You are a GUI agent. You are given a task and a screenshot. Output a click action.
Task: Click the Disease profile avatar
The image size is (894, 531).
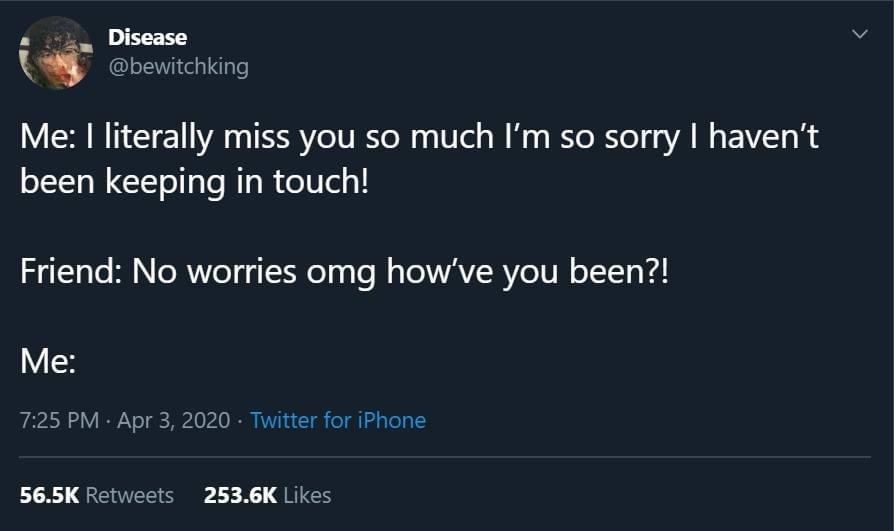pyautogui.click(x=55, y=53)
